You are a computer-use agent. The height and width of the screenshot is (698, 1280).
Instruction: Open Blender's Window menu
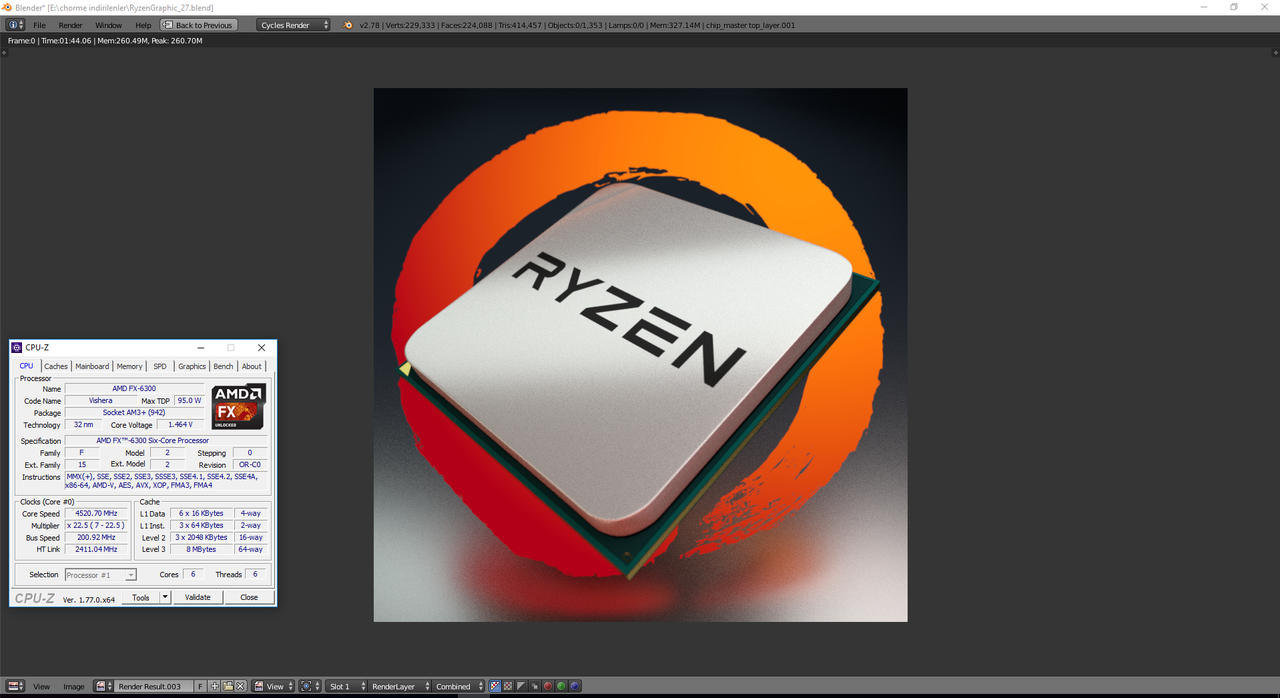point(108,25)
